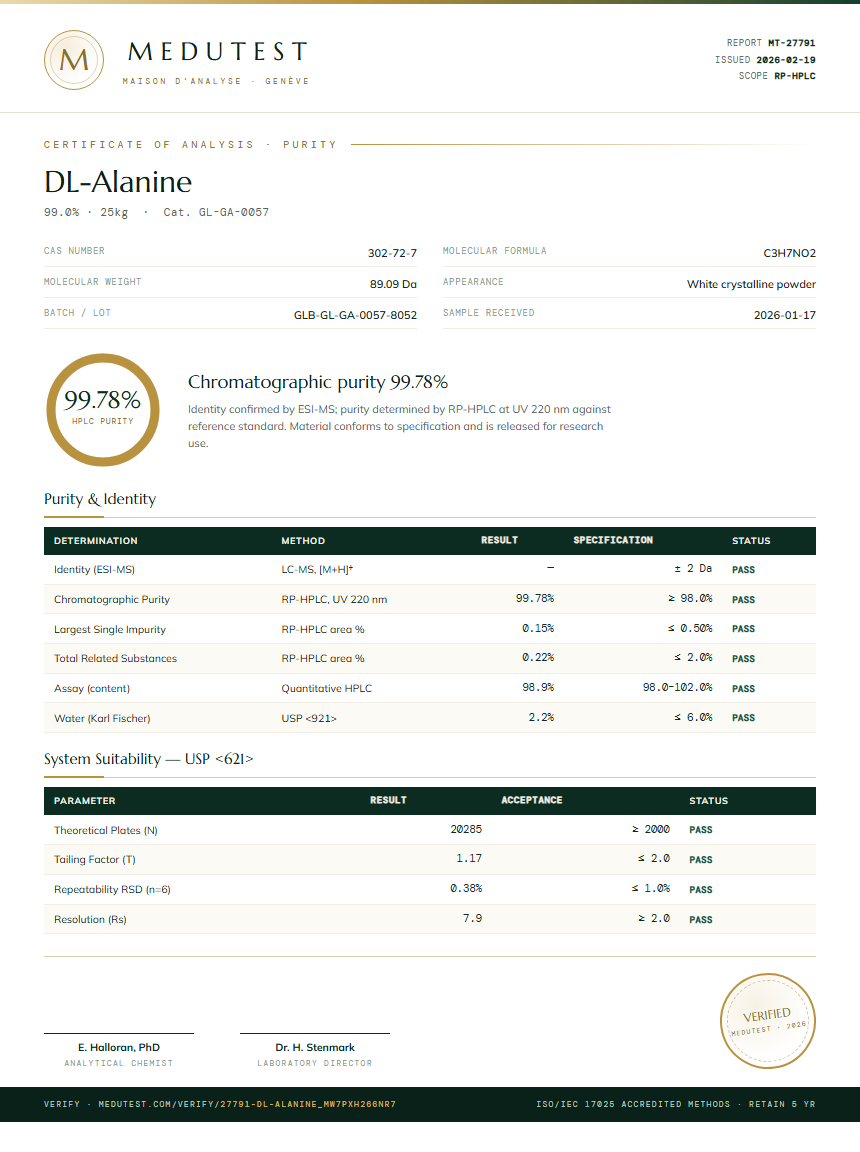Click PASS status for Resolution (Rs)

pyautogui.click(x=701, y=920)
